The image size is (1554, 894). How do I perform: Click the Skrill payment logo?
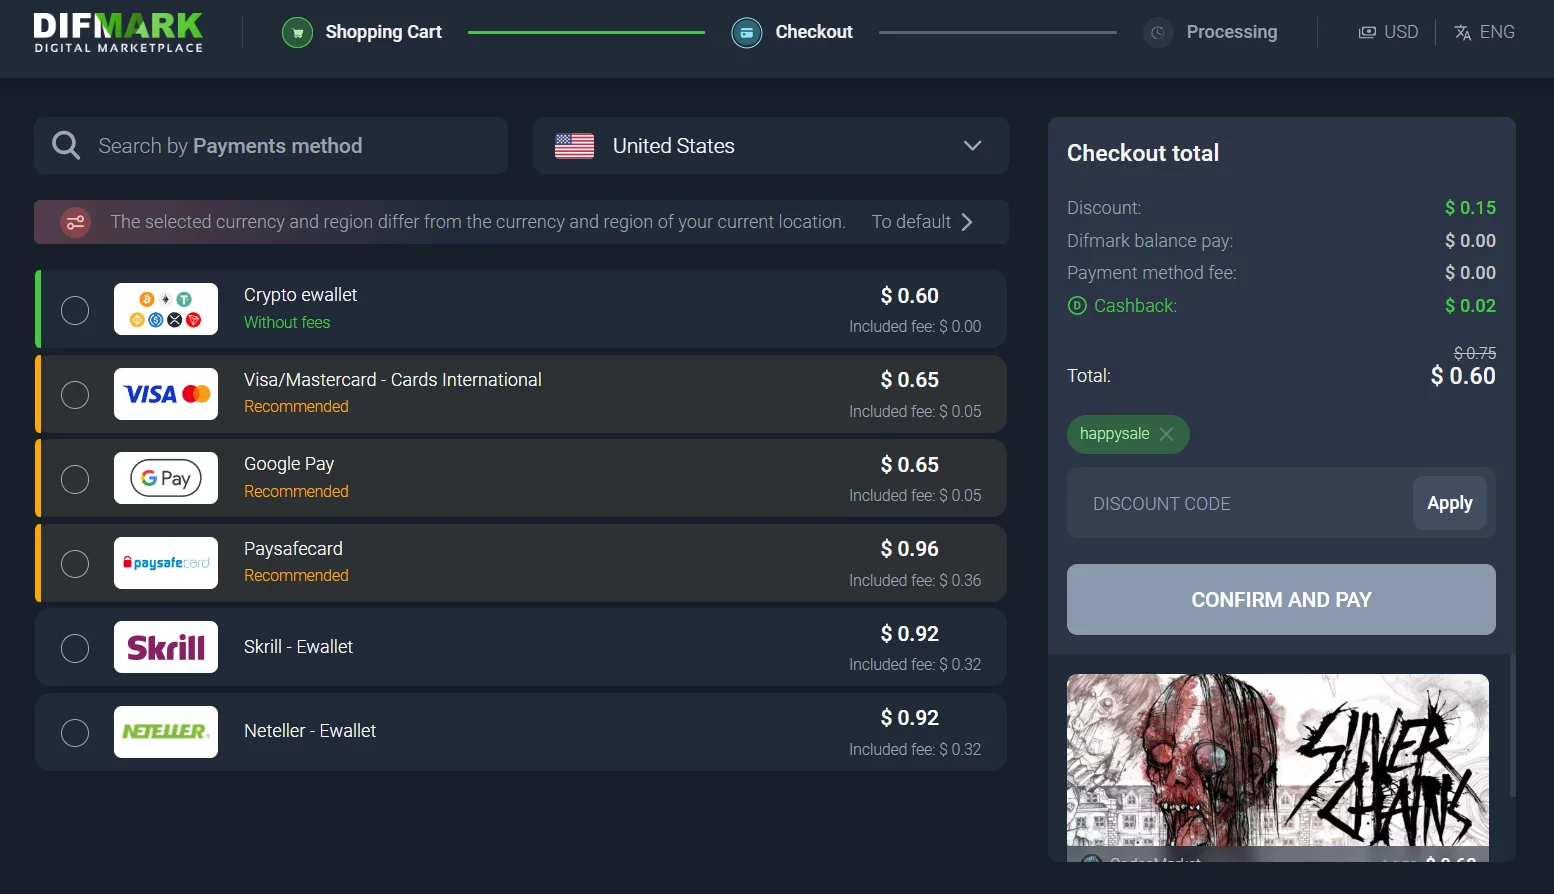(x=166, y=647)
